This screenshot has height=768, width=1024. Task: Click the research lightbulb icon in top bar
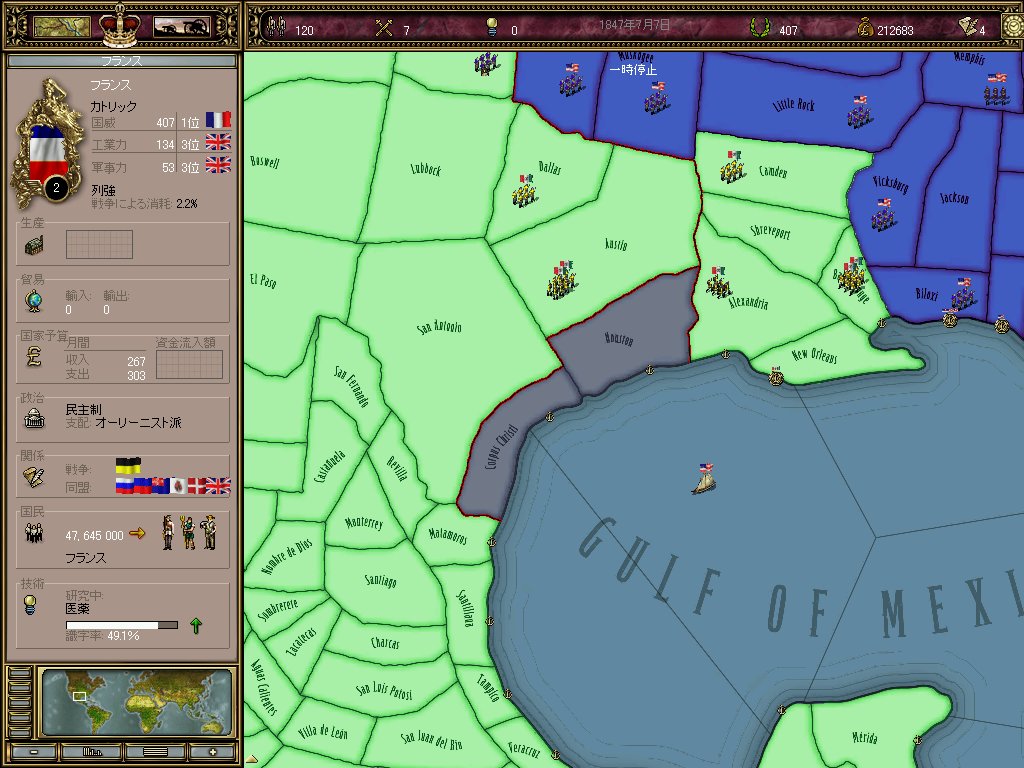click(492, 27)
